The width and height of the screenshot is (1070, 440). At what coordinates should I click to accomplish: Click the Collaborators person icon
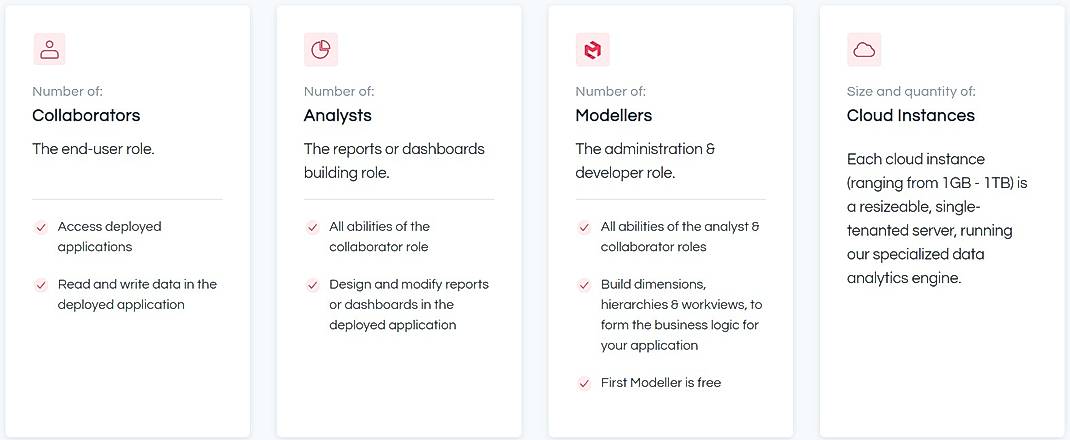(49, 49)
